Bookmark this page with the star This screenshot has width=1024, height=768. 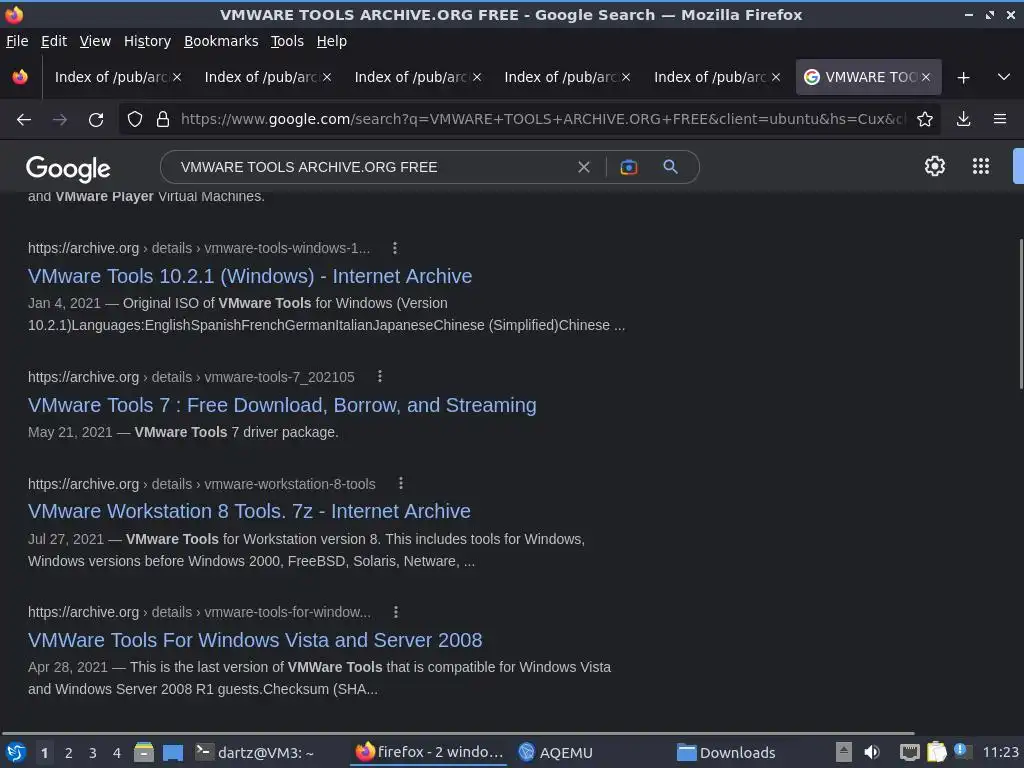[925, 120]
